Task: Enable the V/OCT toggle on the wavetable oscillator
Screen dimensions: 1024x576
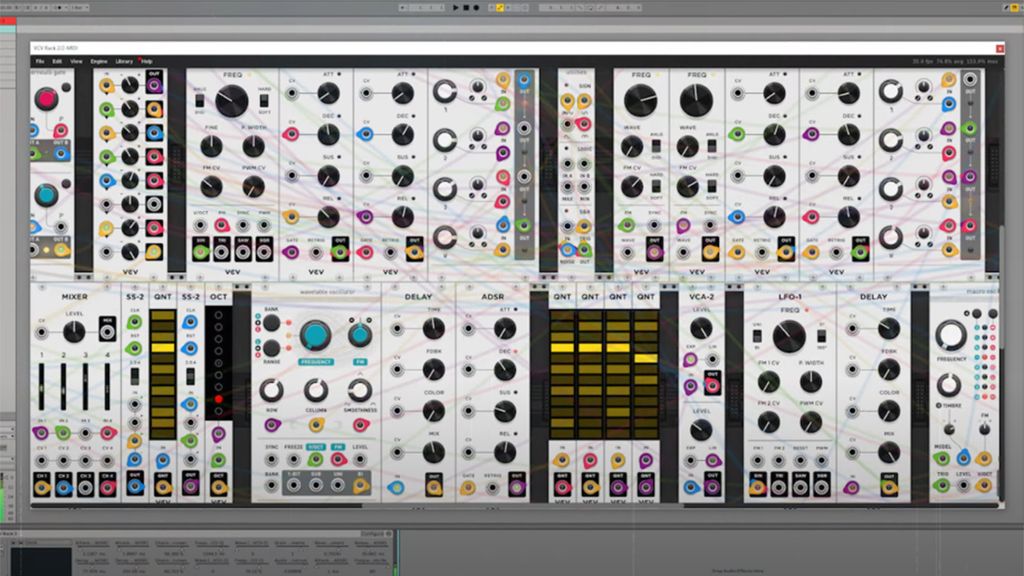Action: [x=314, y=447]
